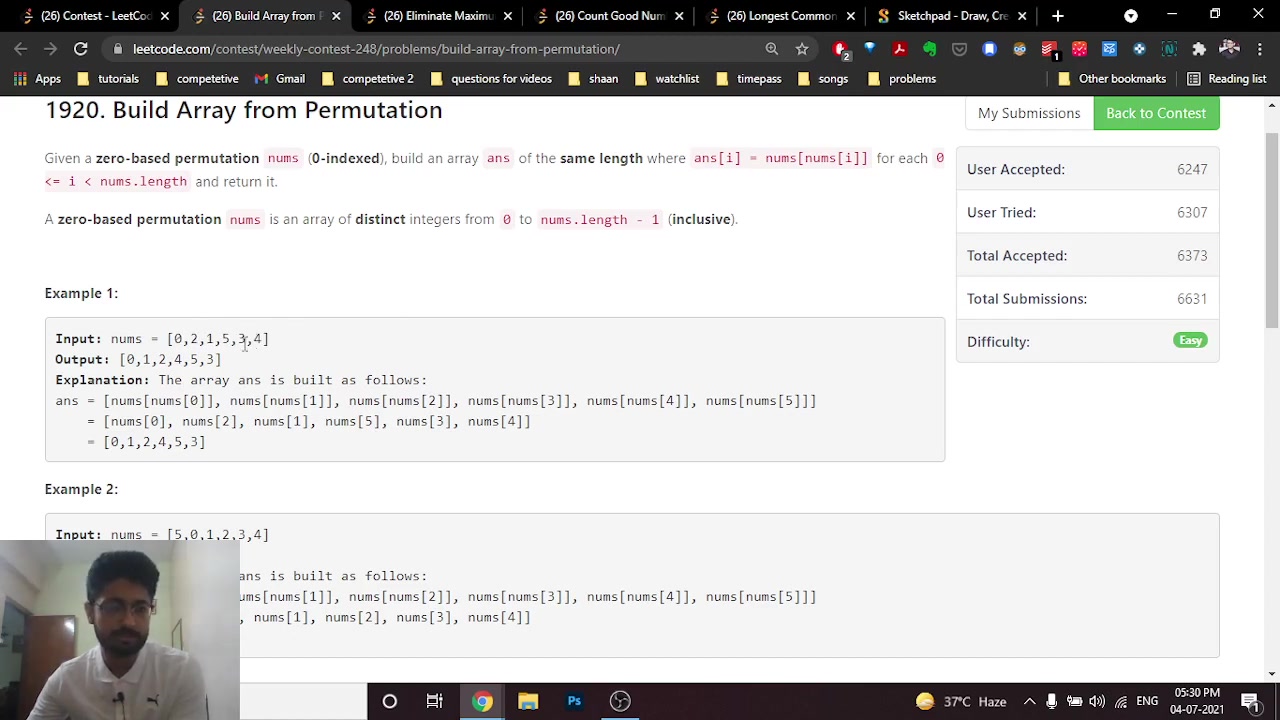Open a new browser tab

point(1057,16)
